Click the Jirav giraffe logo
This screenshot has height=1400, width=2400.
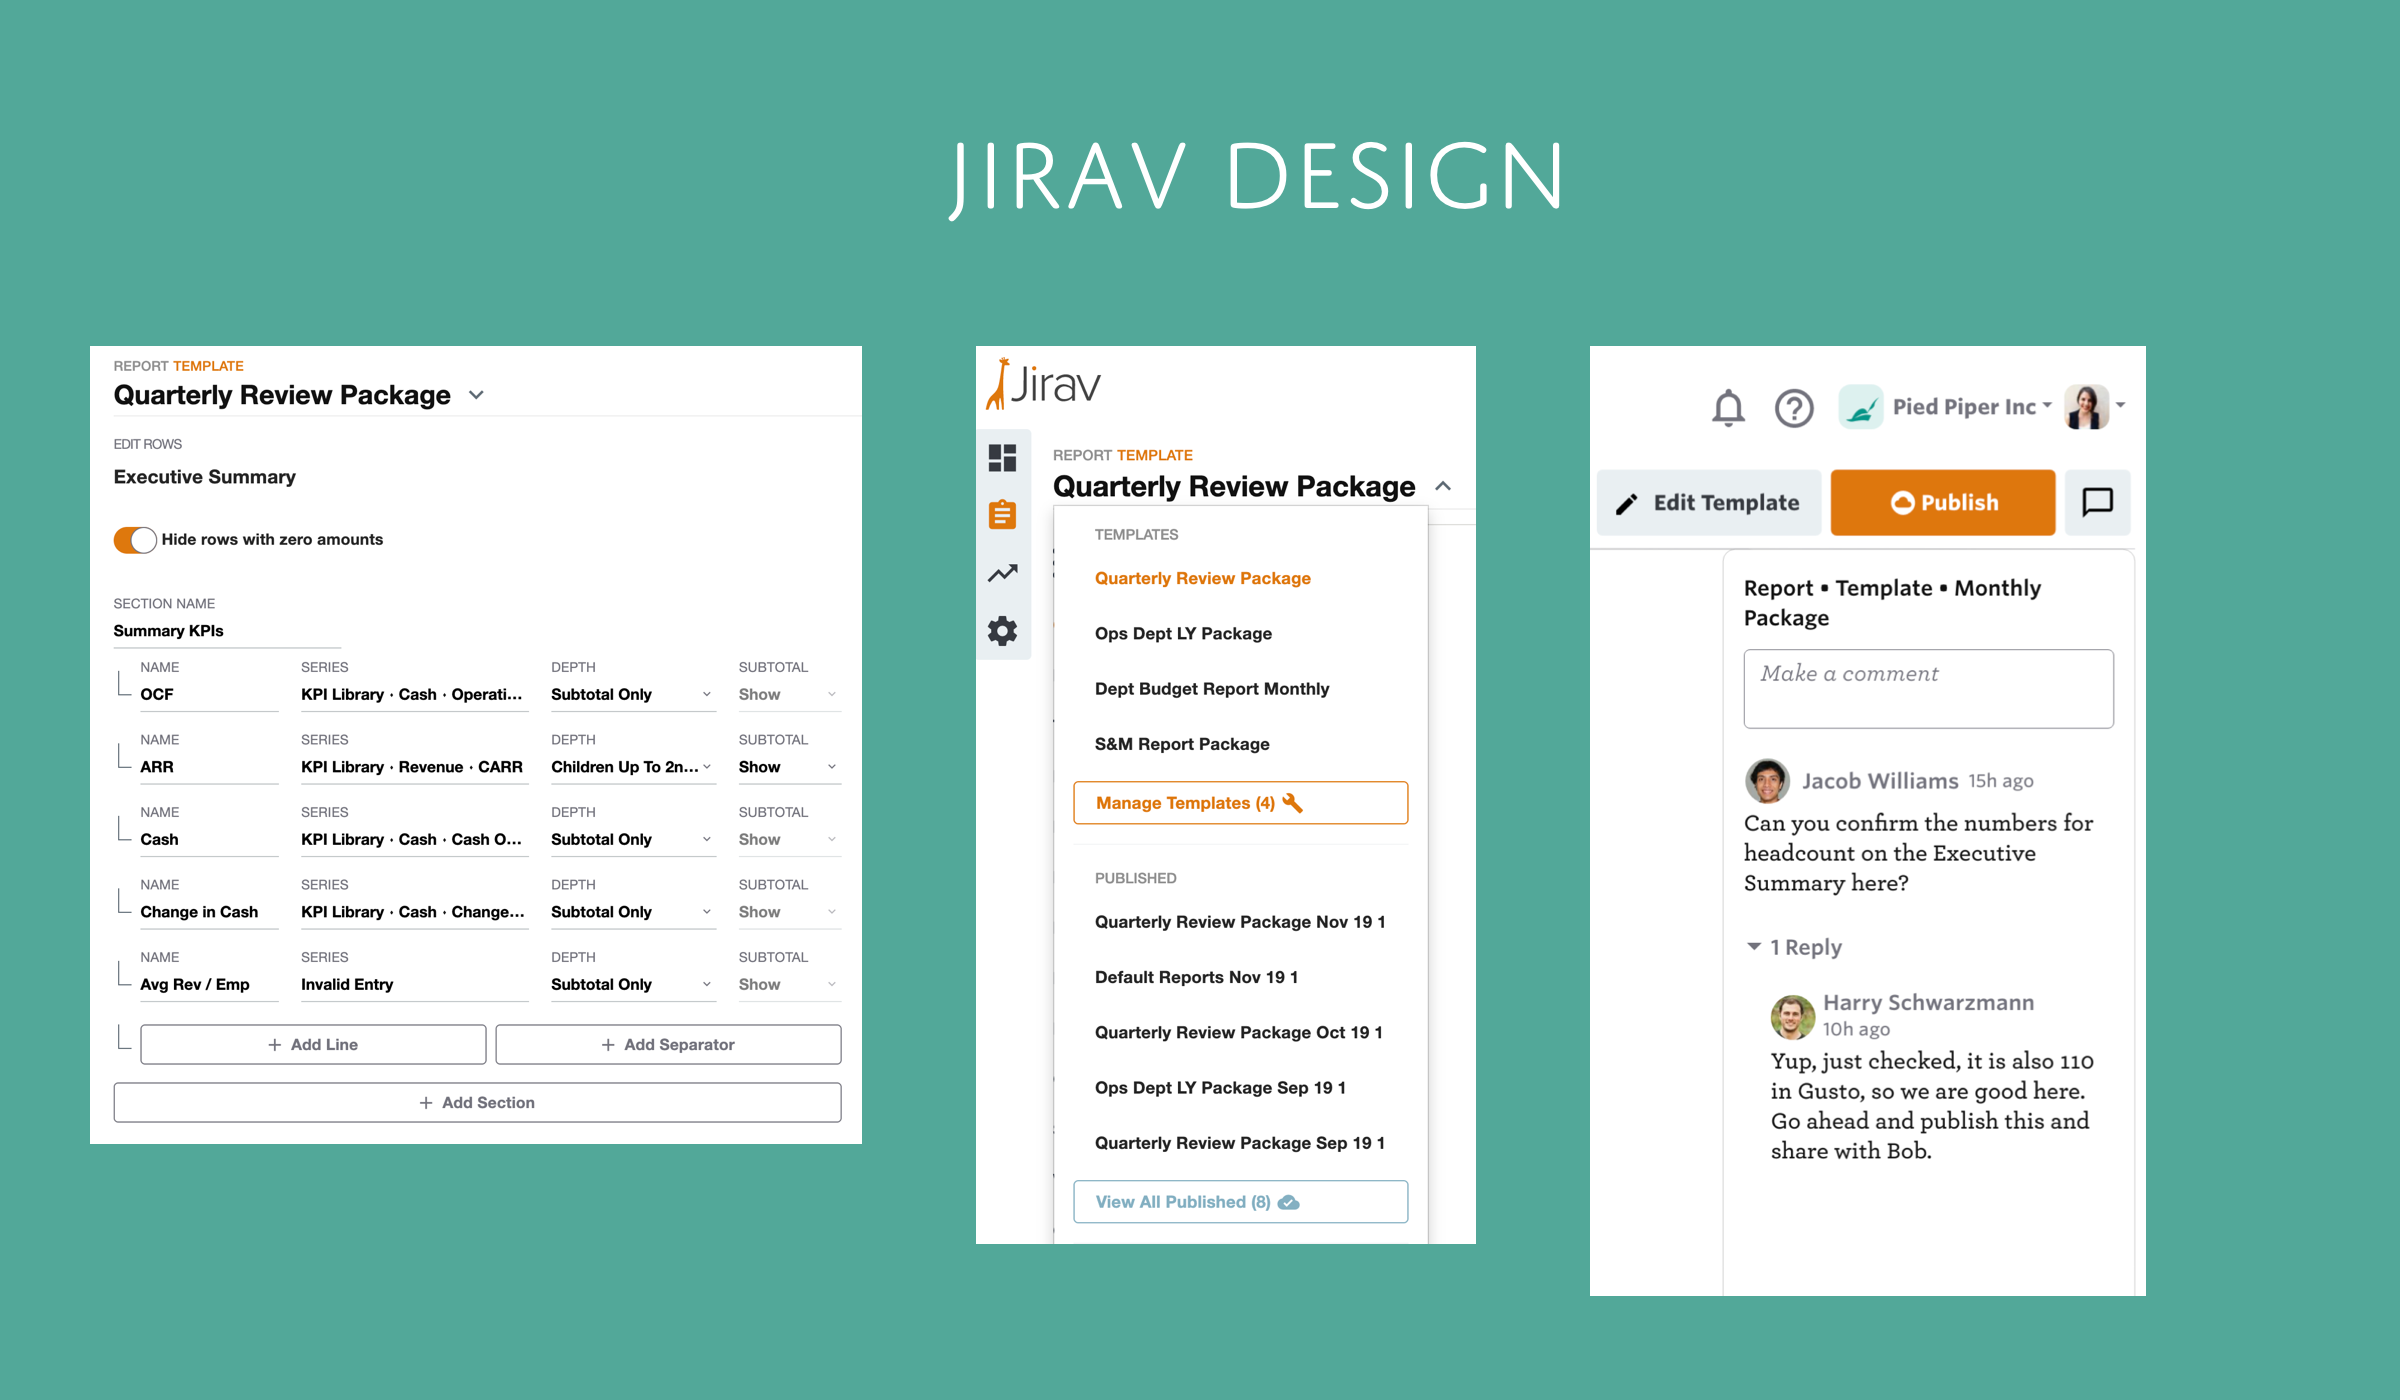pyautogui.click(x=1043, y=384)
